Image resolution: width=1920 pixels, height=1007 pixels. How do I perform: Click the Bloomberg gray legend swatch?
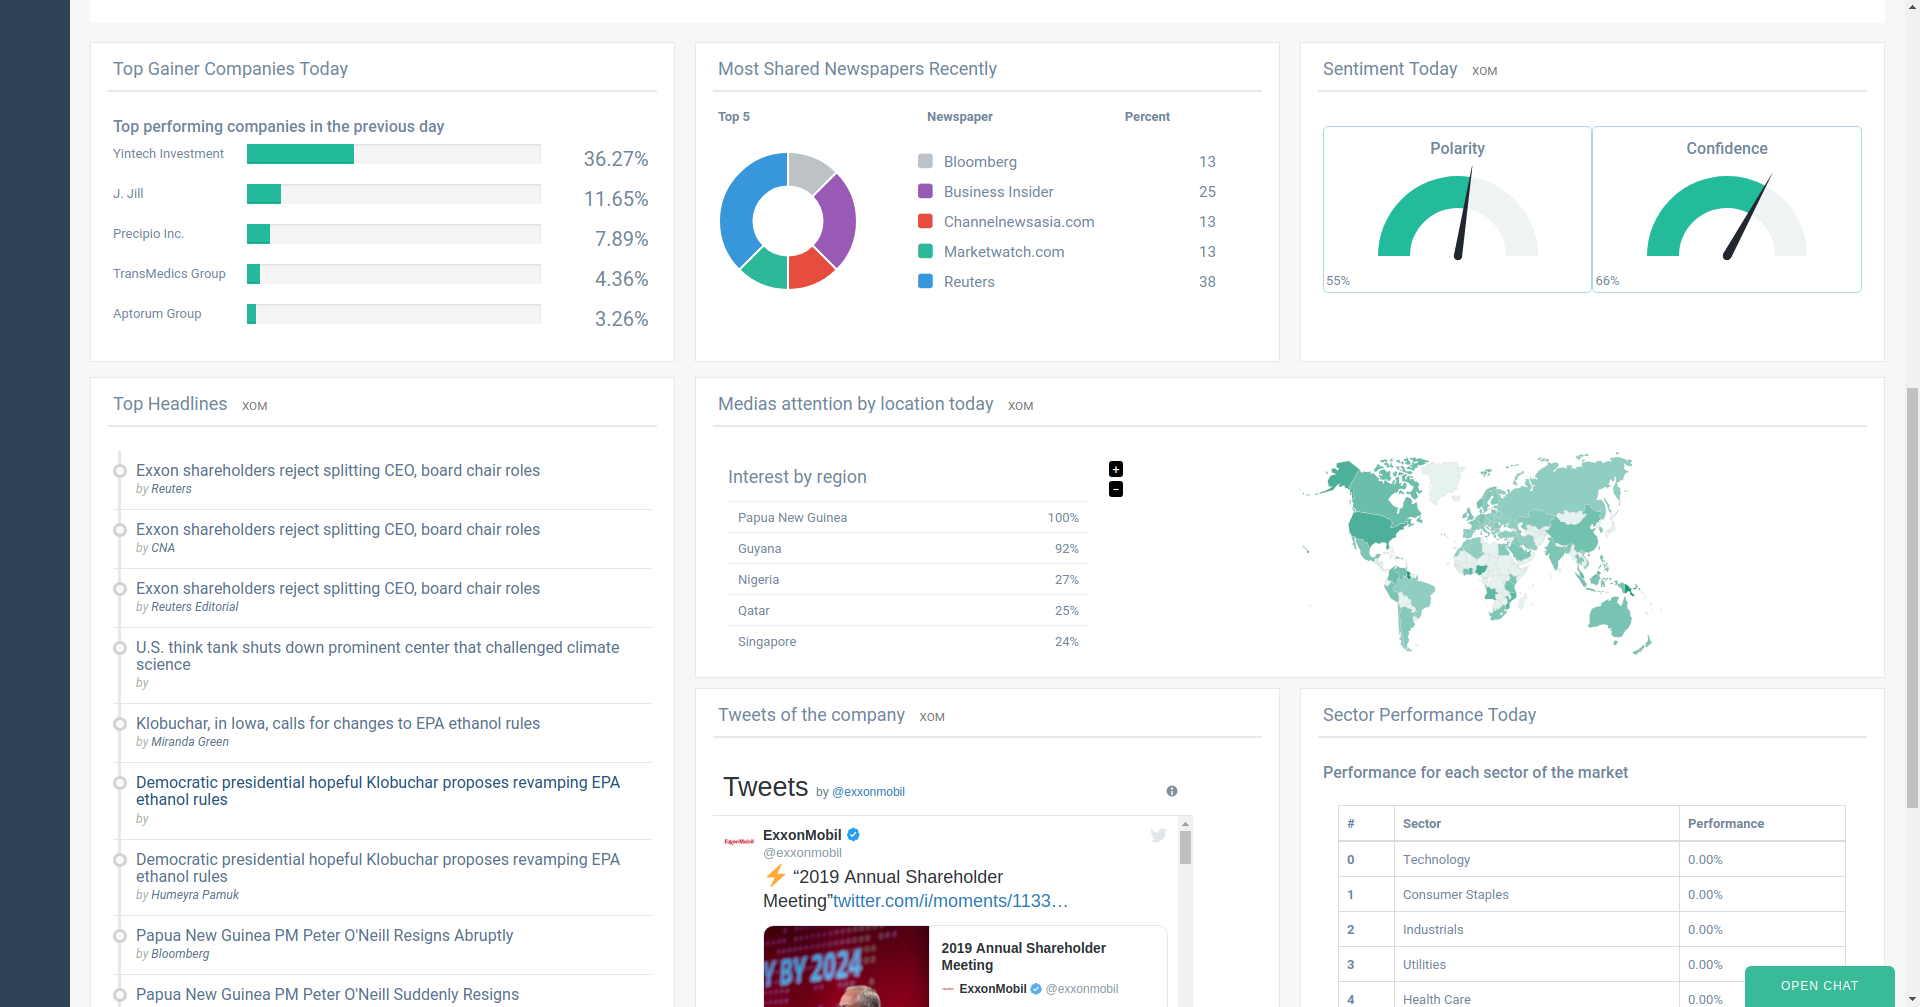click(925, 161)
